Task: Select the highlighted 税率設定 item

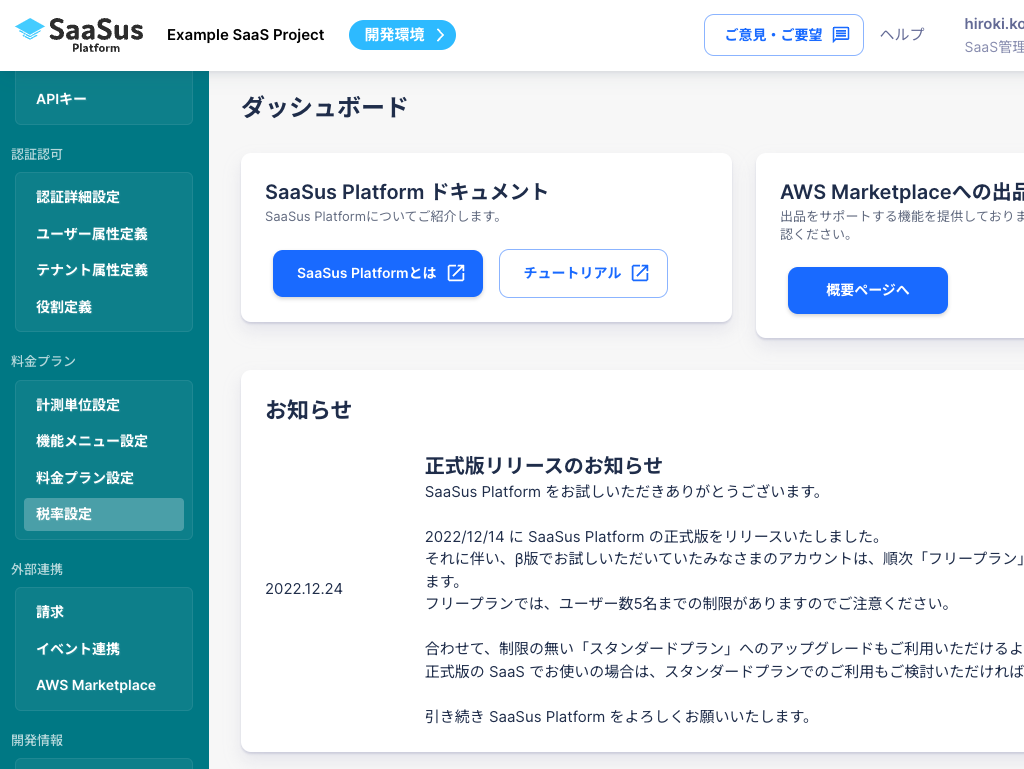Action: (104, 514)
